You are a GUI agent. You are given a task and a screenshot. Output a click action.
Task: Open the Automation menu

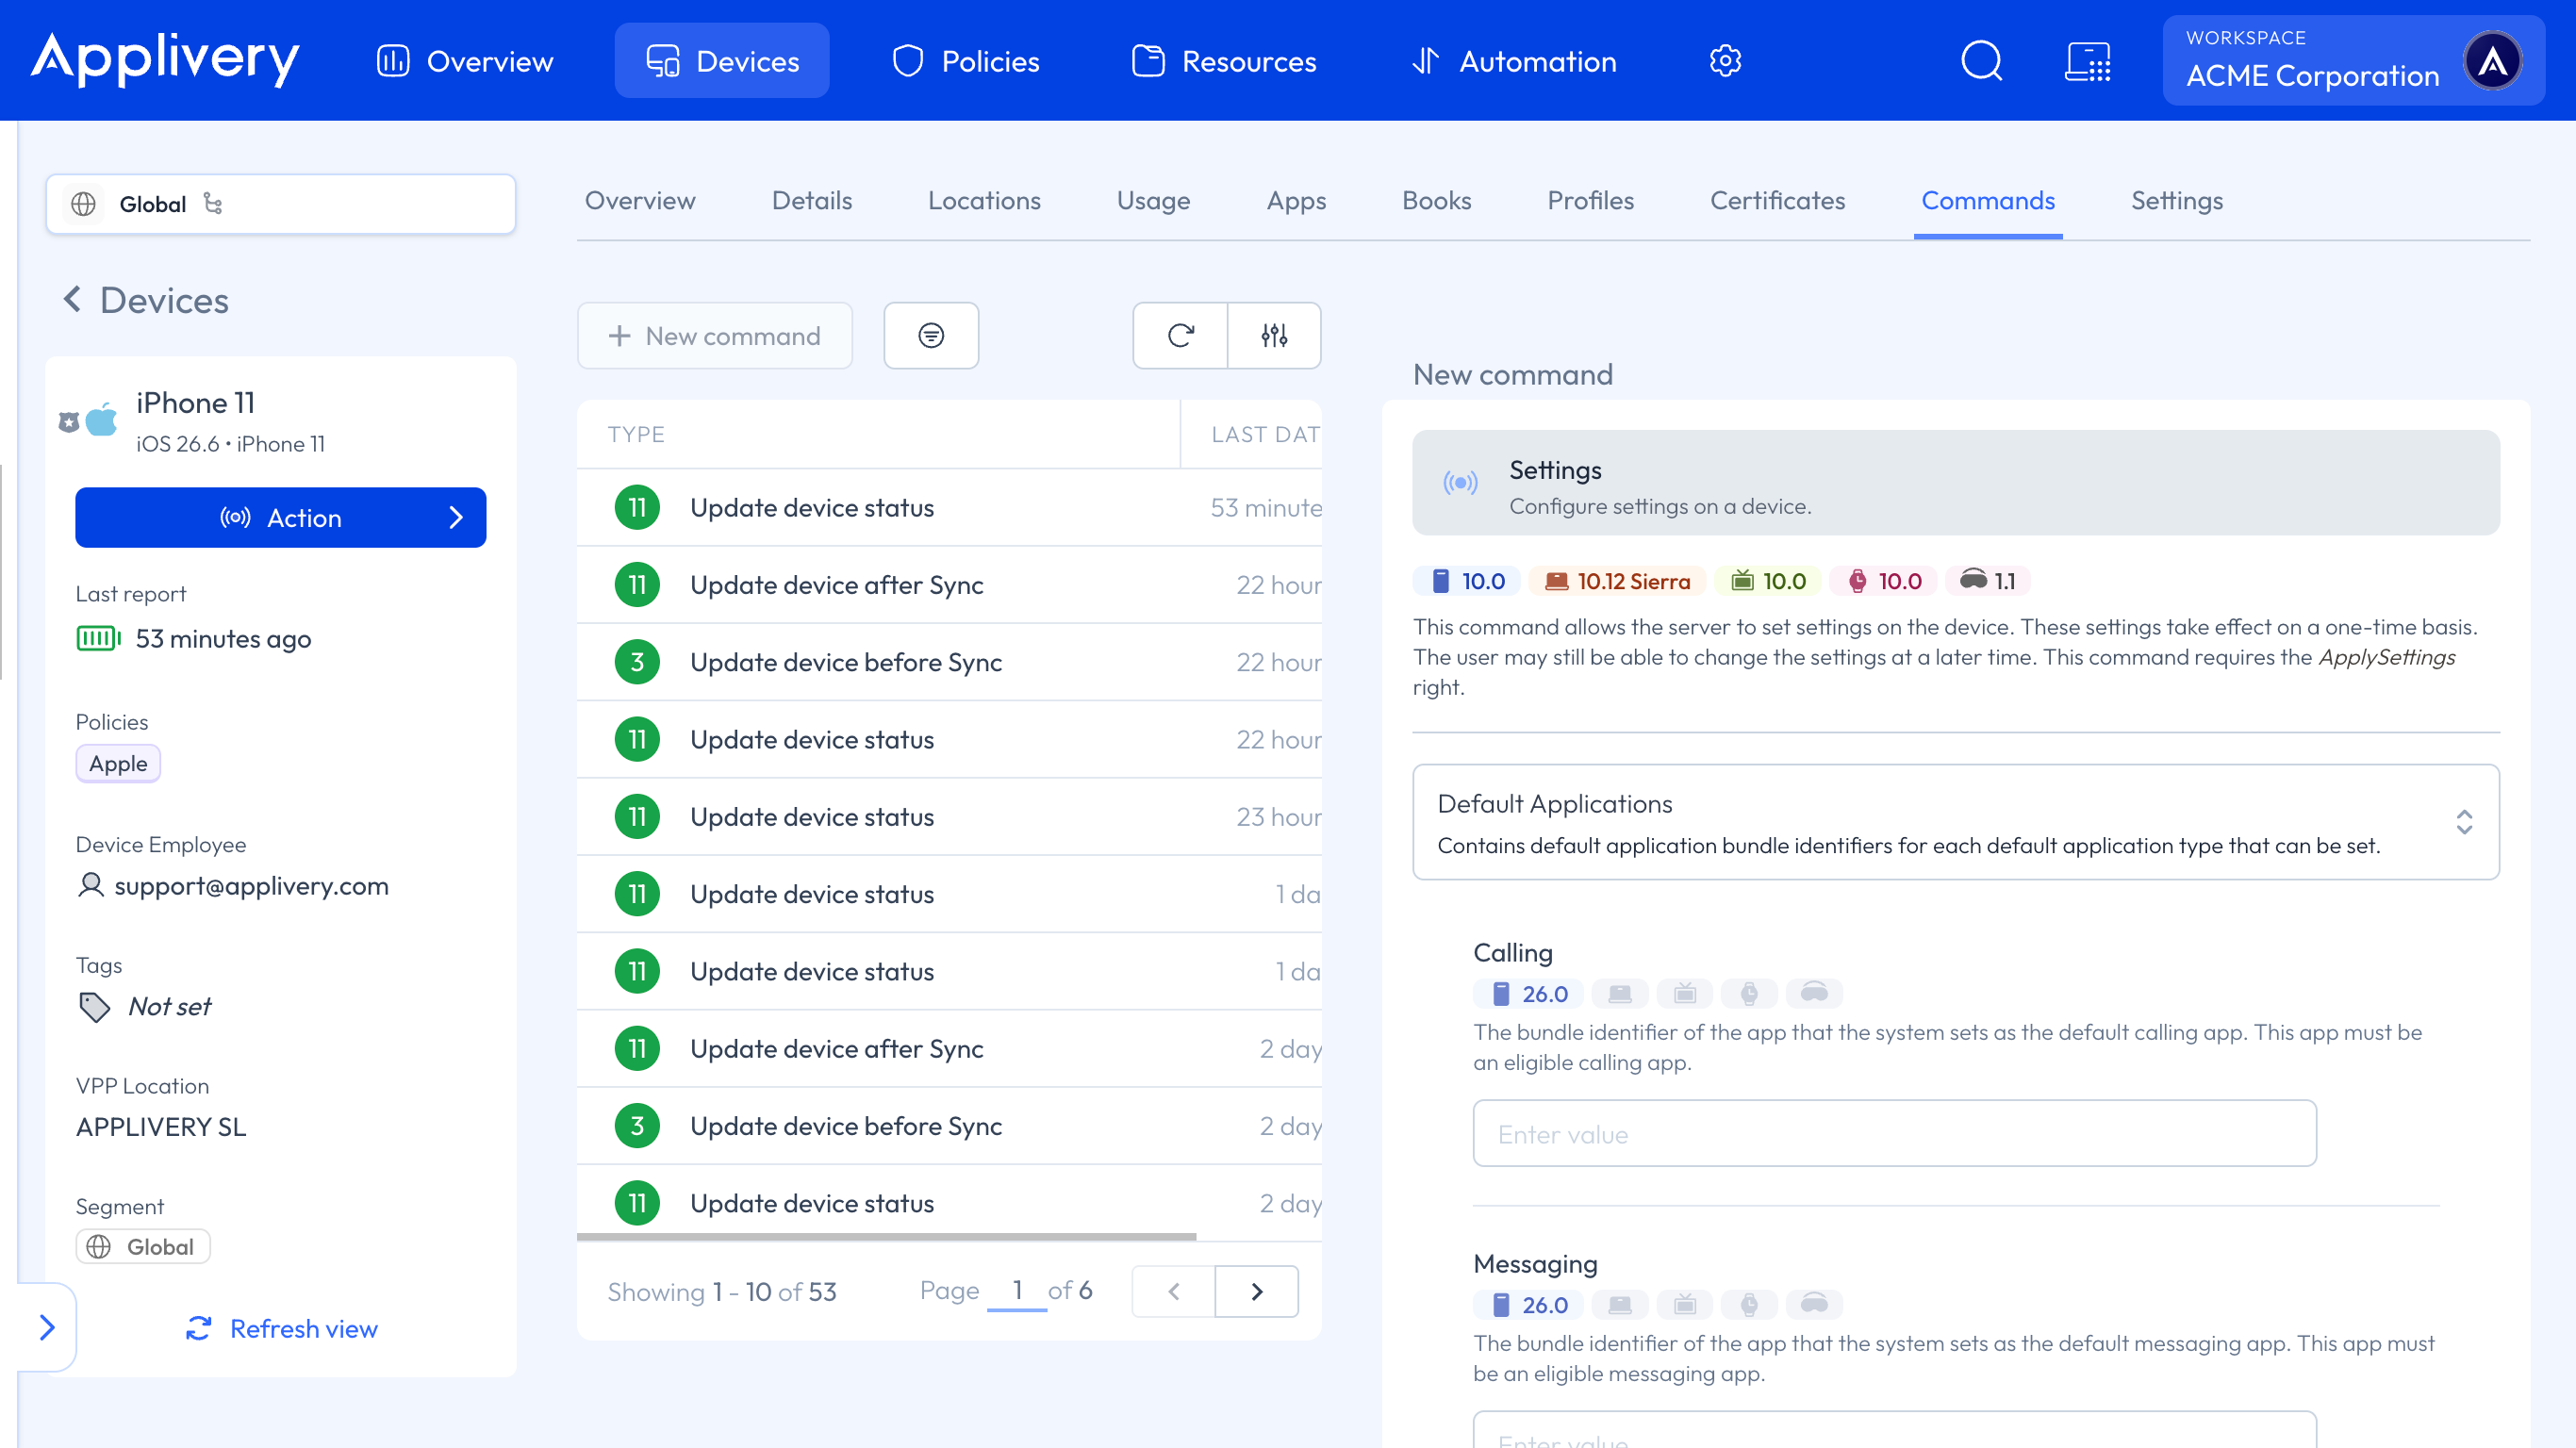pos(1515,61)
